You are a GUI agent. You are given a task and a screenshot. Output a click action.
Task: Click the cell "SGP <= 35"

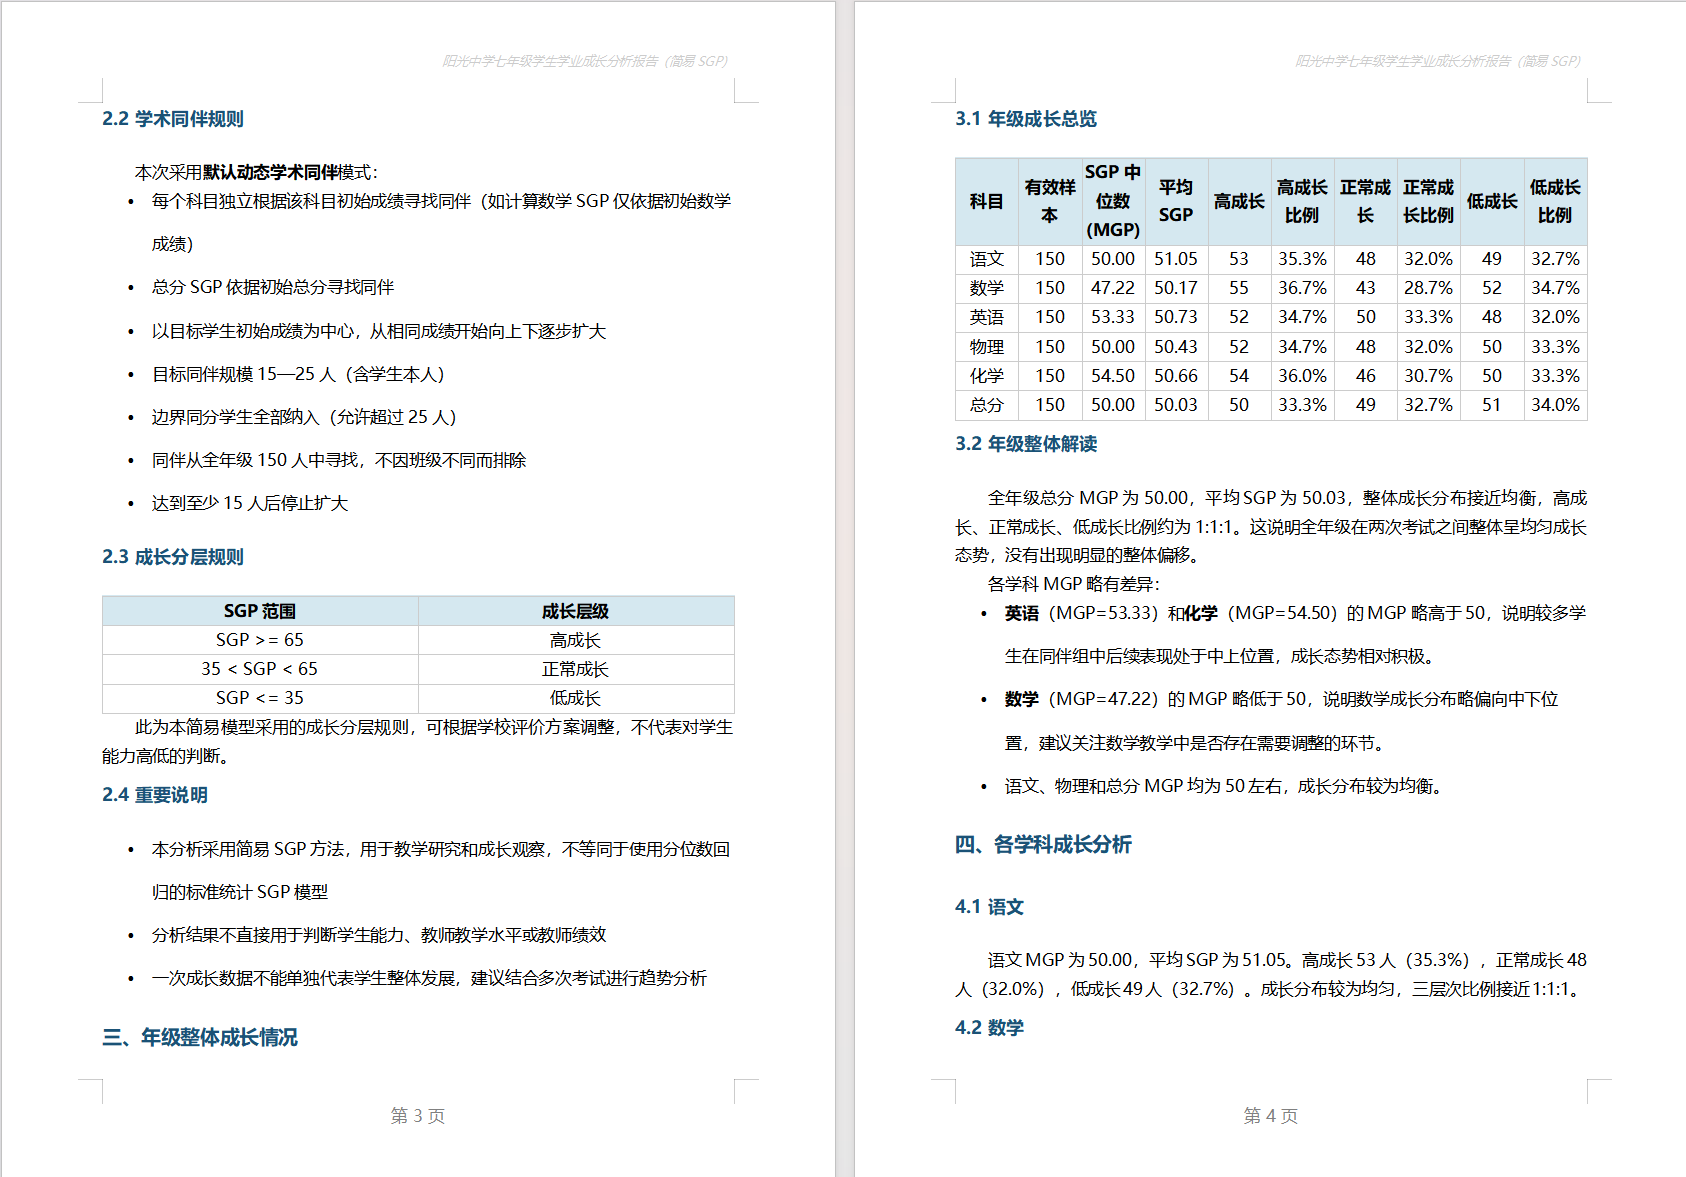(260, 698)
